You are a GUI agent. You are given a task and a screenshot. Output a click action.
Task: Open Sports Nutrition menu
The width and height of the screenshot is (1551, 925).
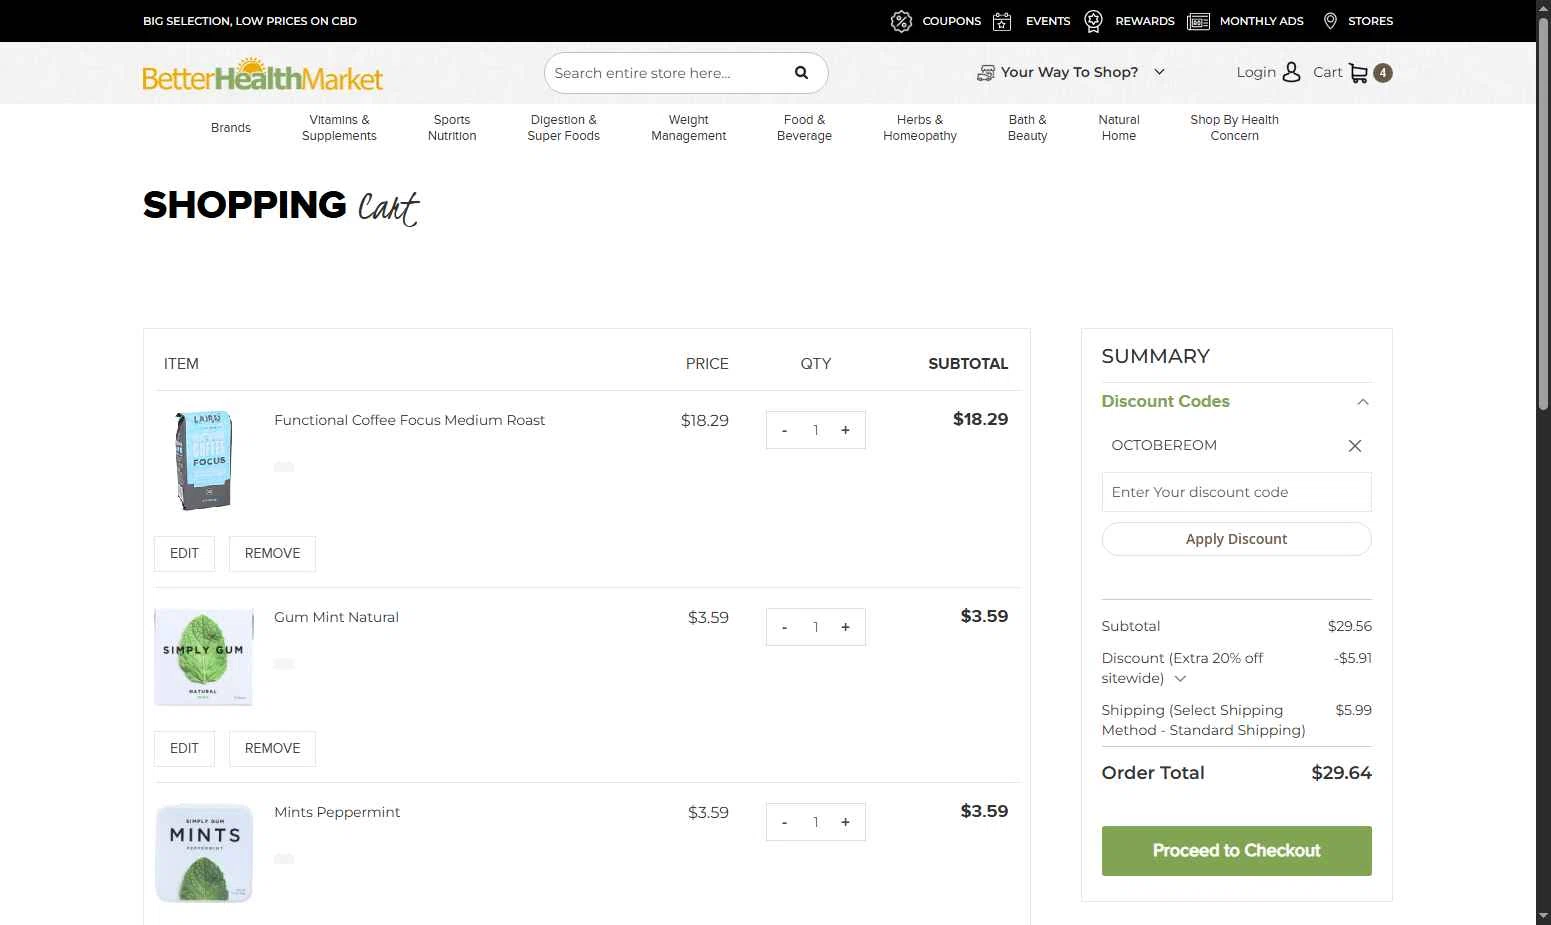click(x=452, y=128)
